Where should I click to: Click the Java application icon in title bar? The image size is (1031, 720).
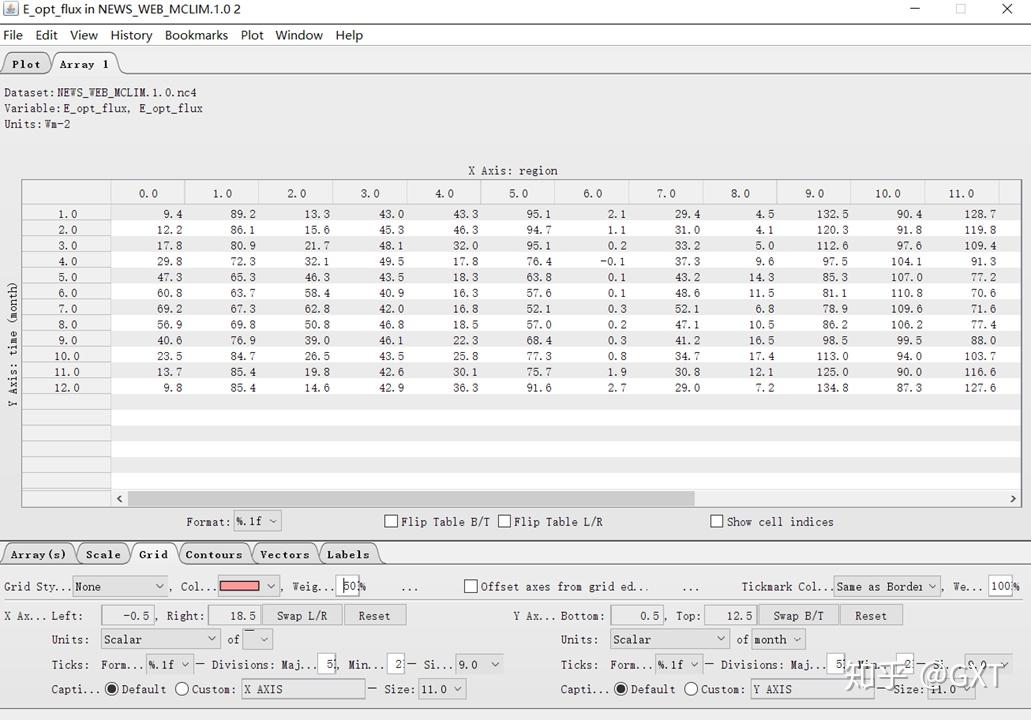11,9
